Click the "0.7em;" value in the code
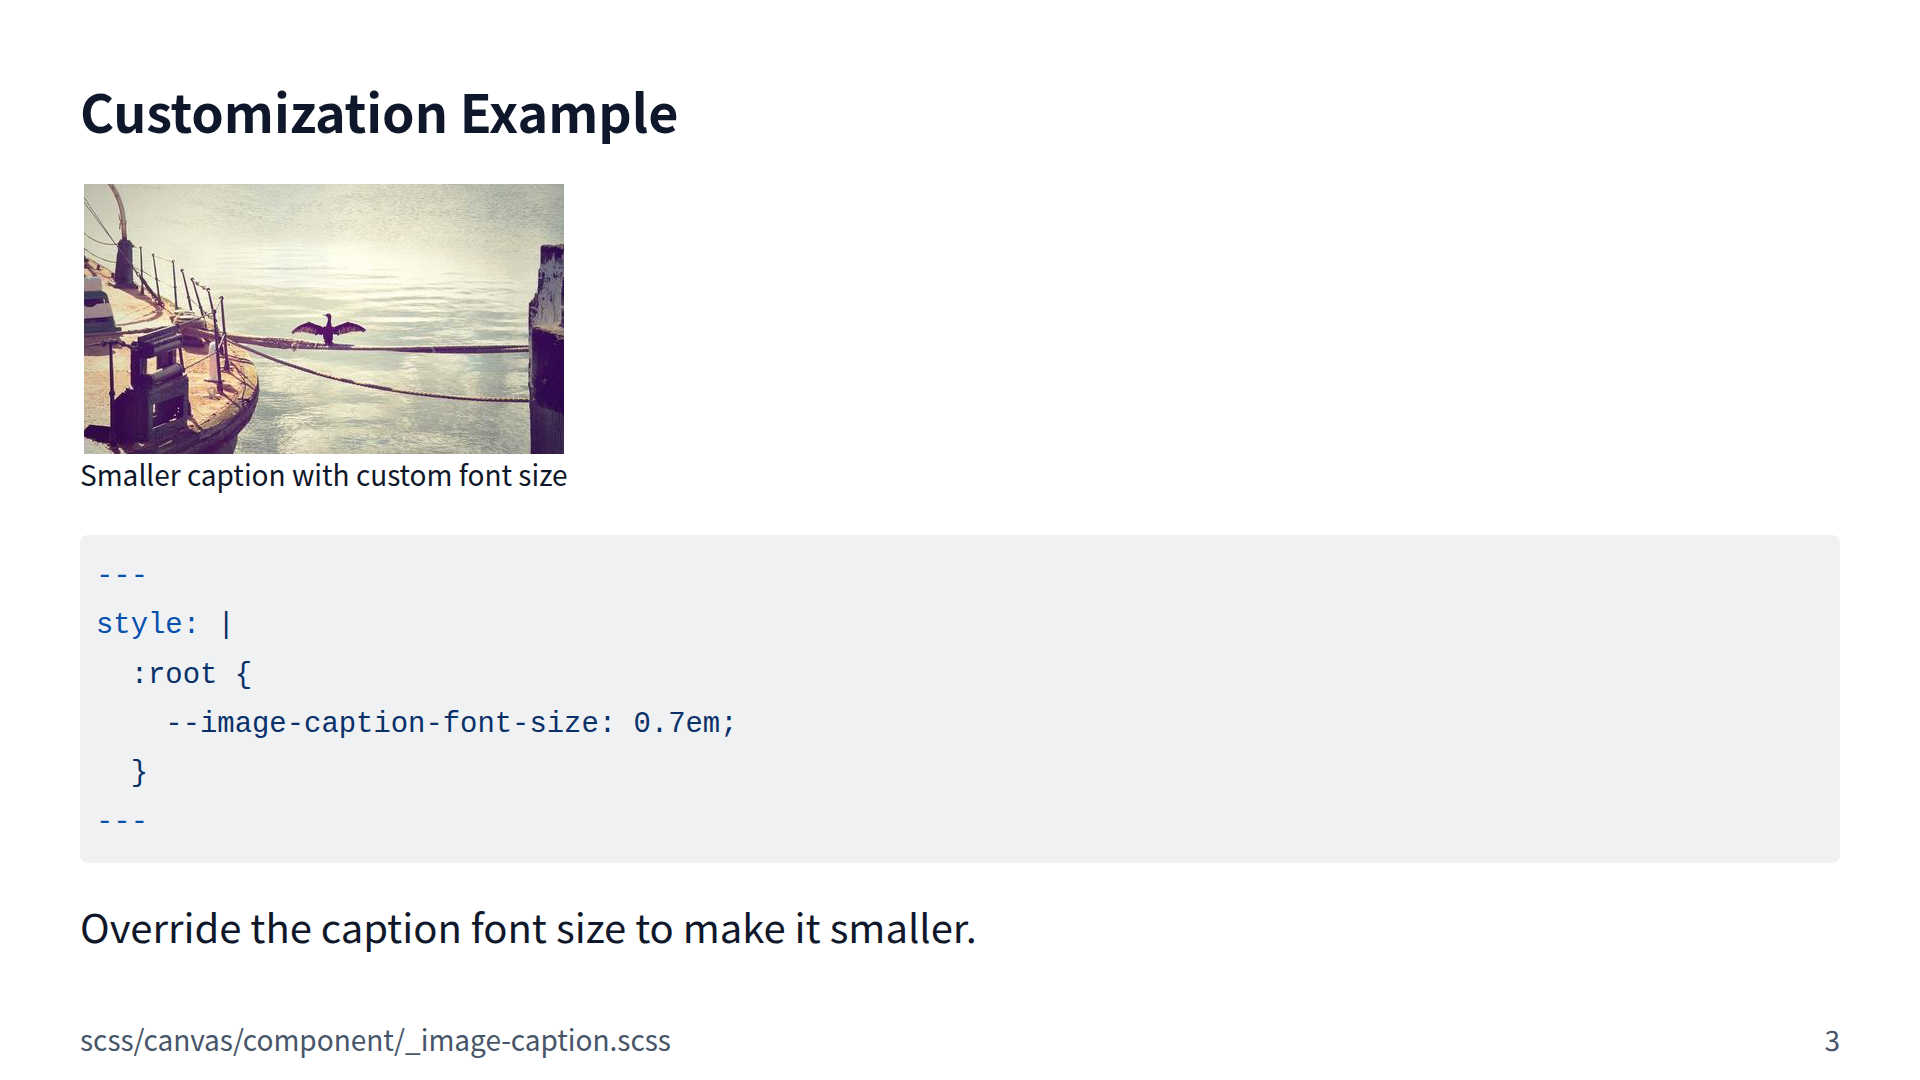 (684, 723)
